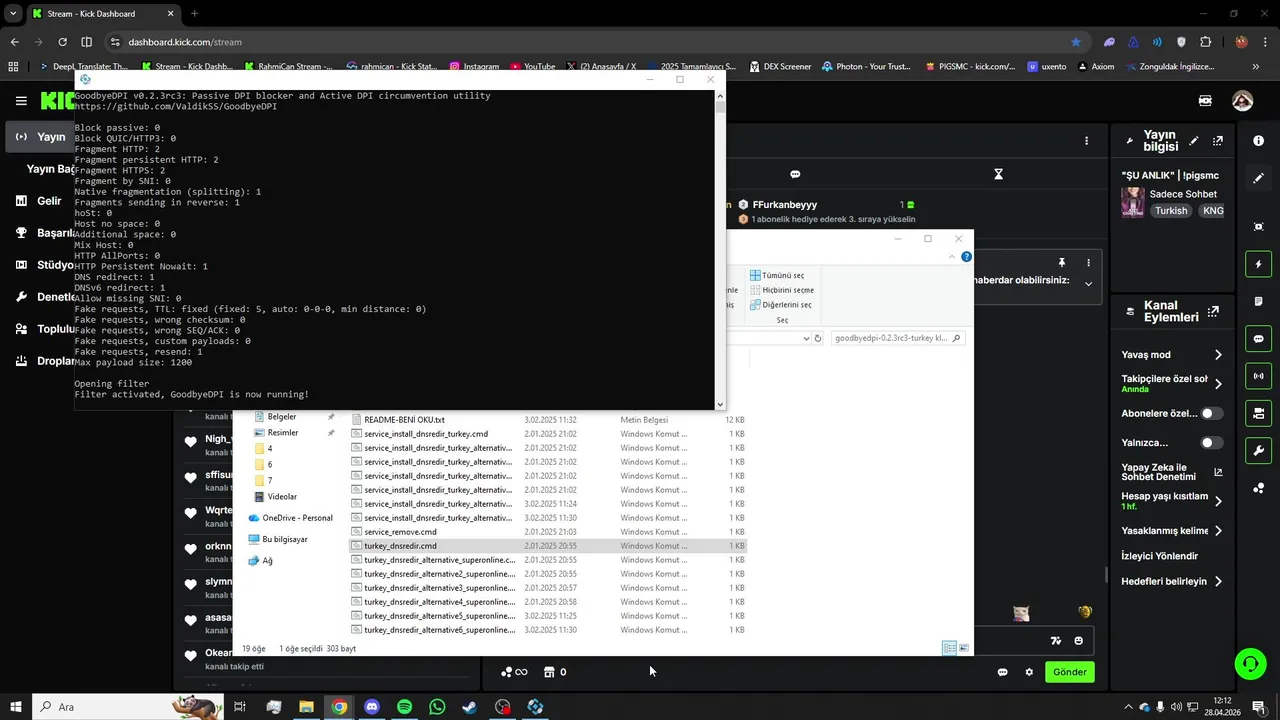Click the info icon in right toolbar
The image size is (1280, 720).
(x=1258, y=141)
